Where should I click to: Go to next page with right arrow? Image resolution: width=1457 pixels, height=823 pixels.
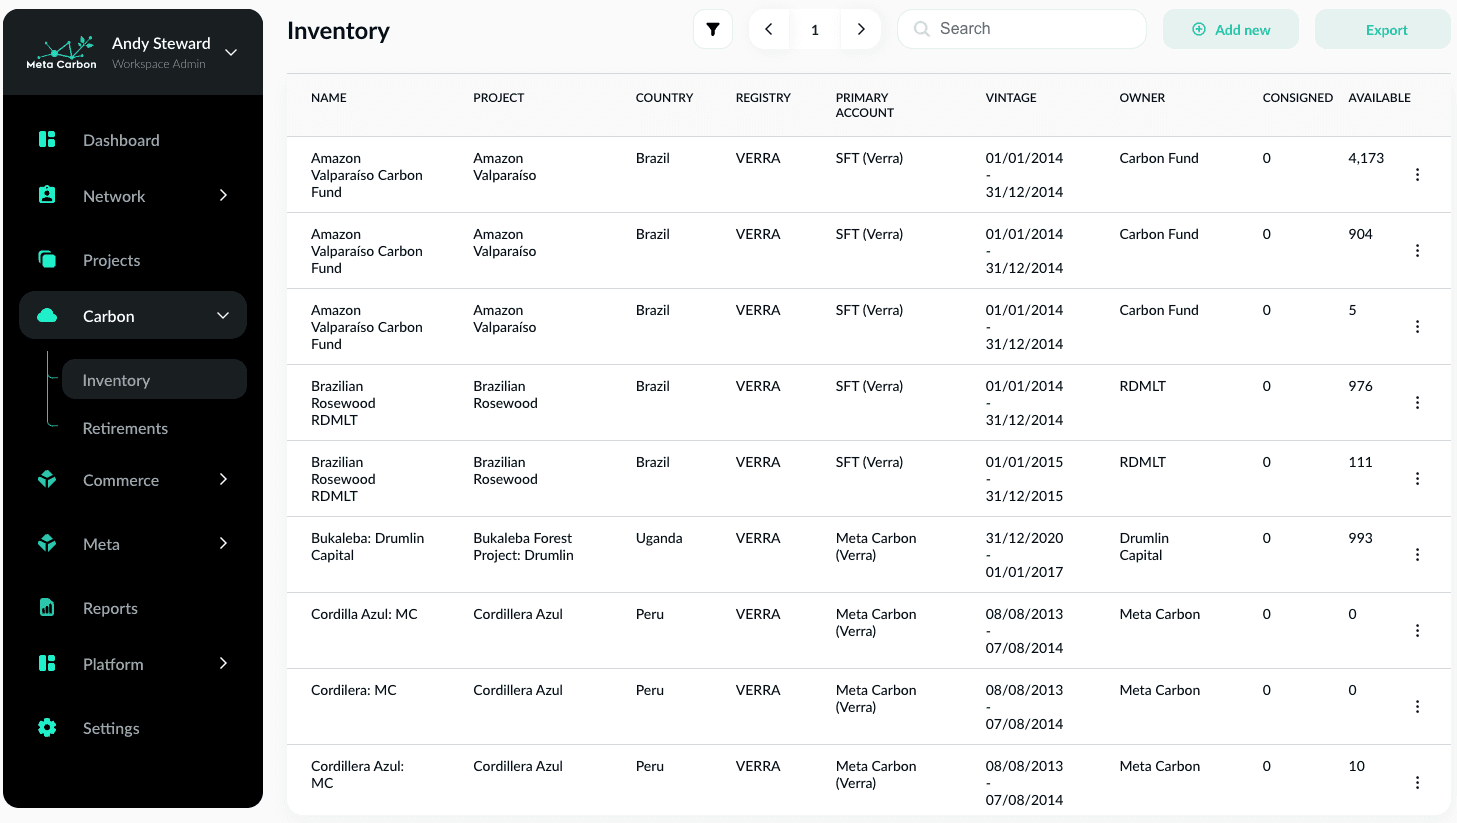[x=861, y=29]
